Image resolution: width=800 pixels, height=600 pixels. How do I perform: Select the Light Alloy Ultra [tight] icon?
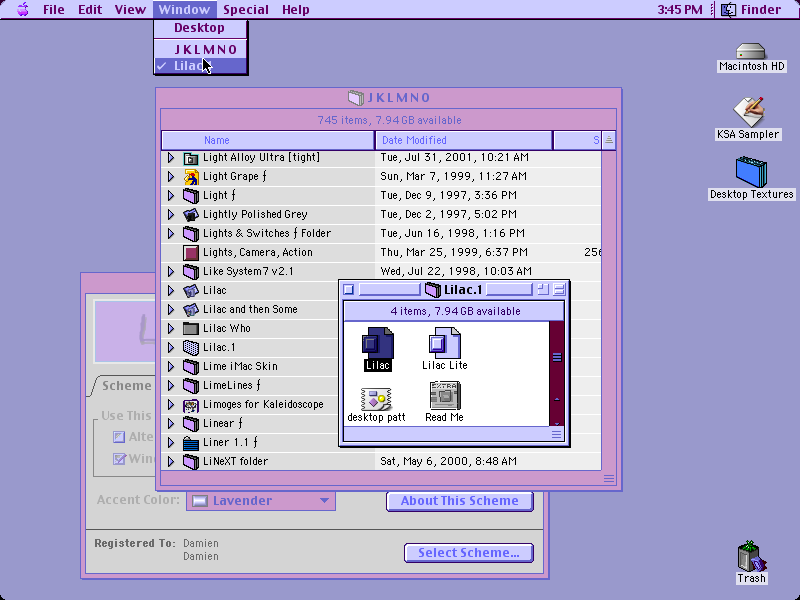190,158
